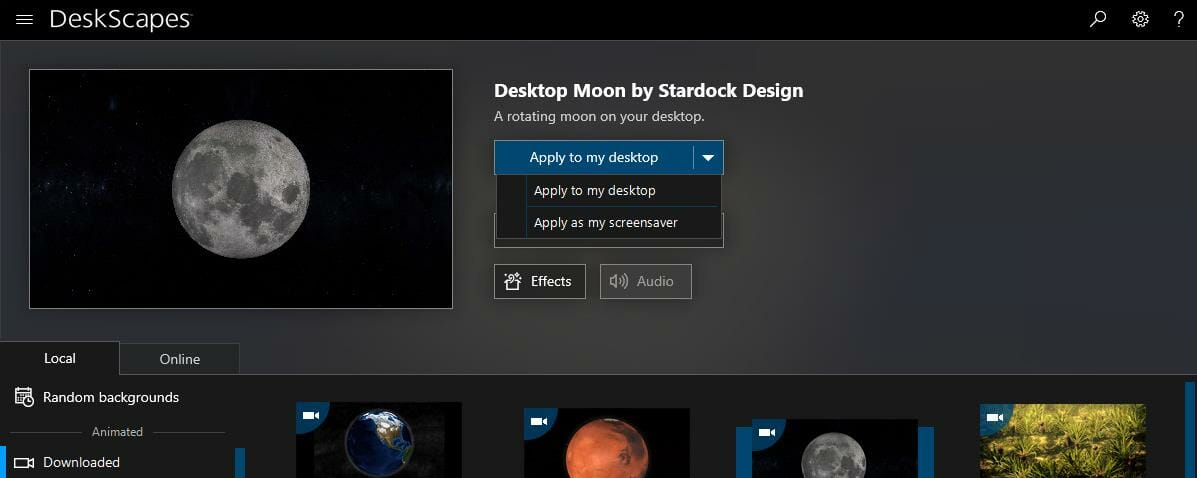Click video badge on Mars thumbnail
Image resolution: width=1197 pixels, height=478 pixels.
(x=538, y=421)
